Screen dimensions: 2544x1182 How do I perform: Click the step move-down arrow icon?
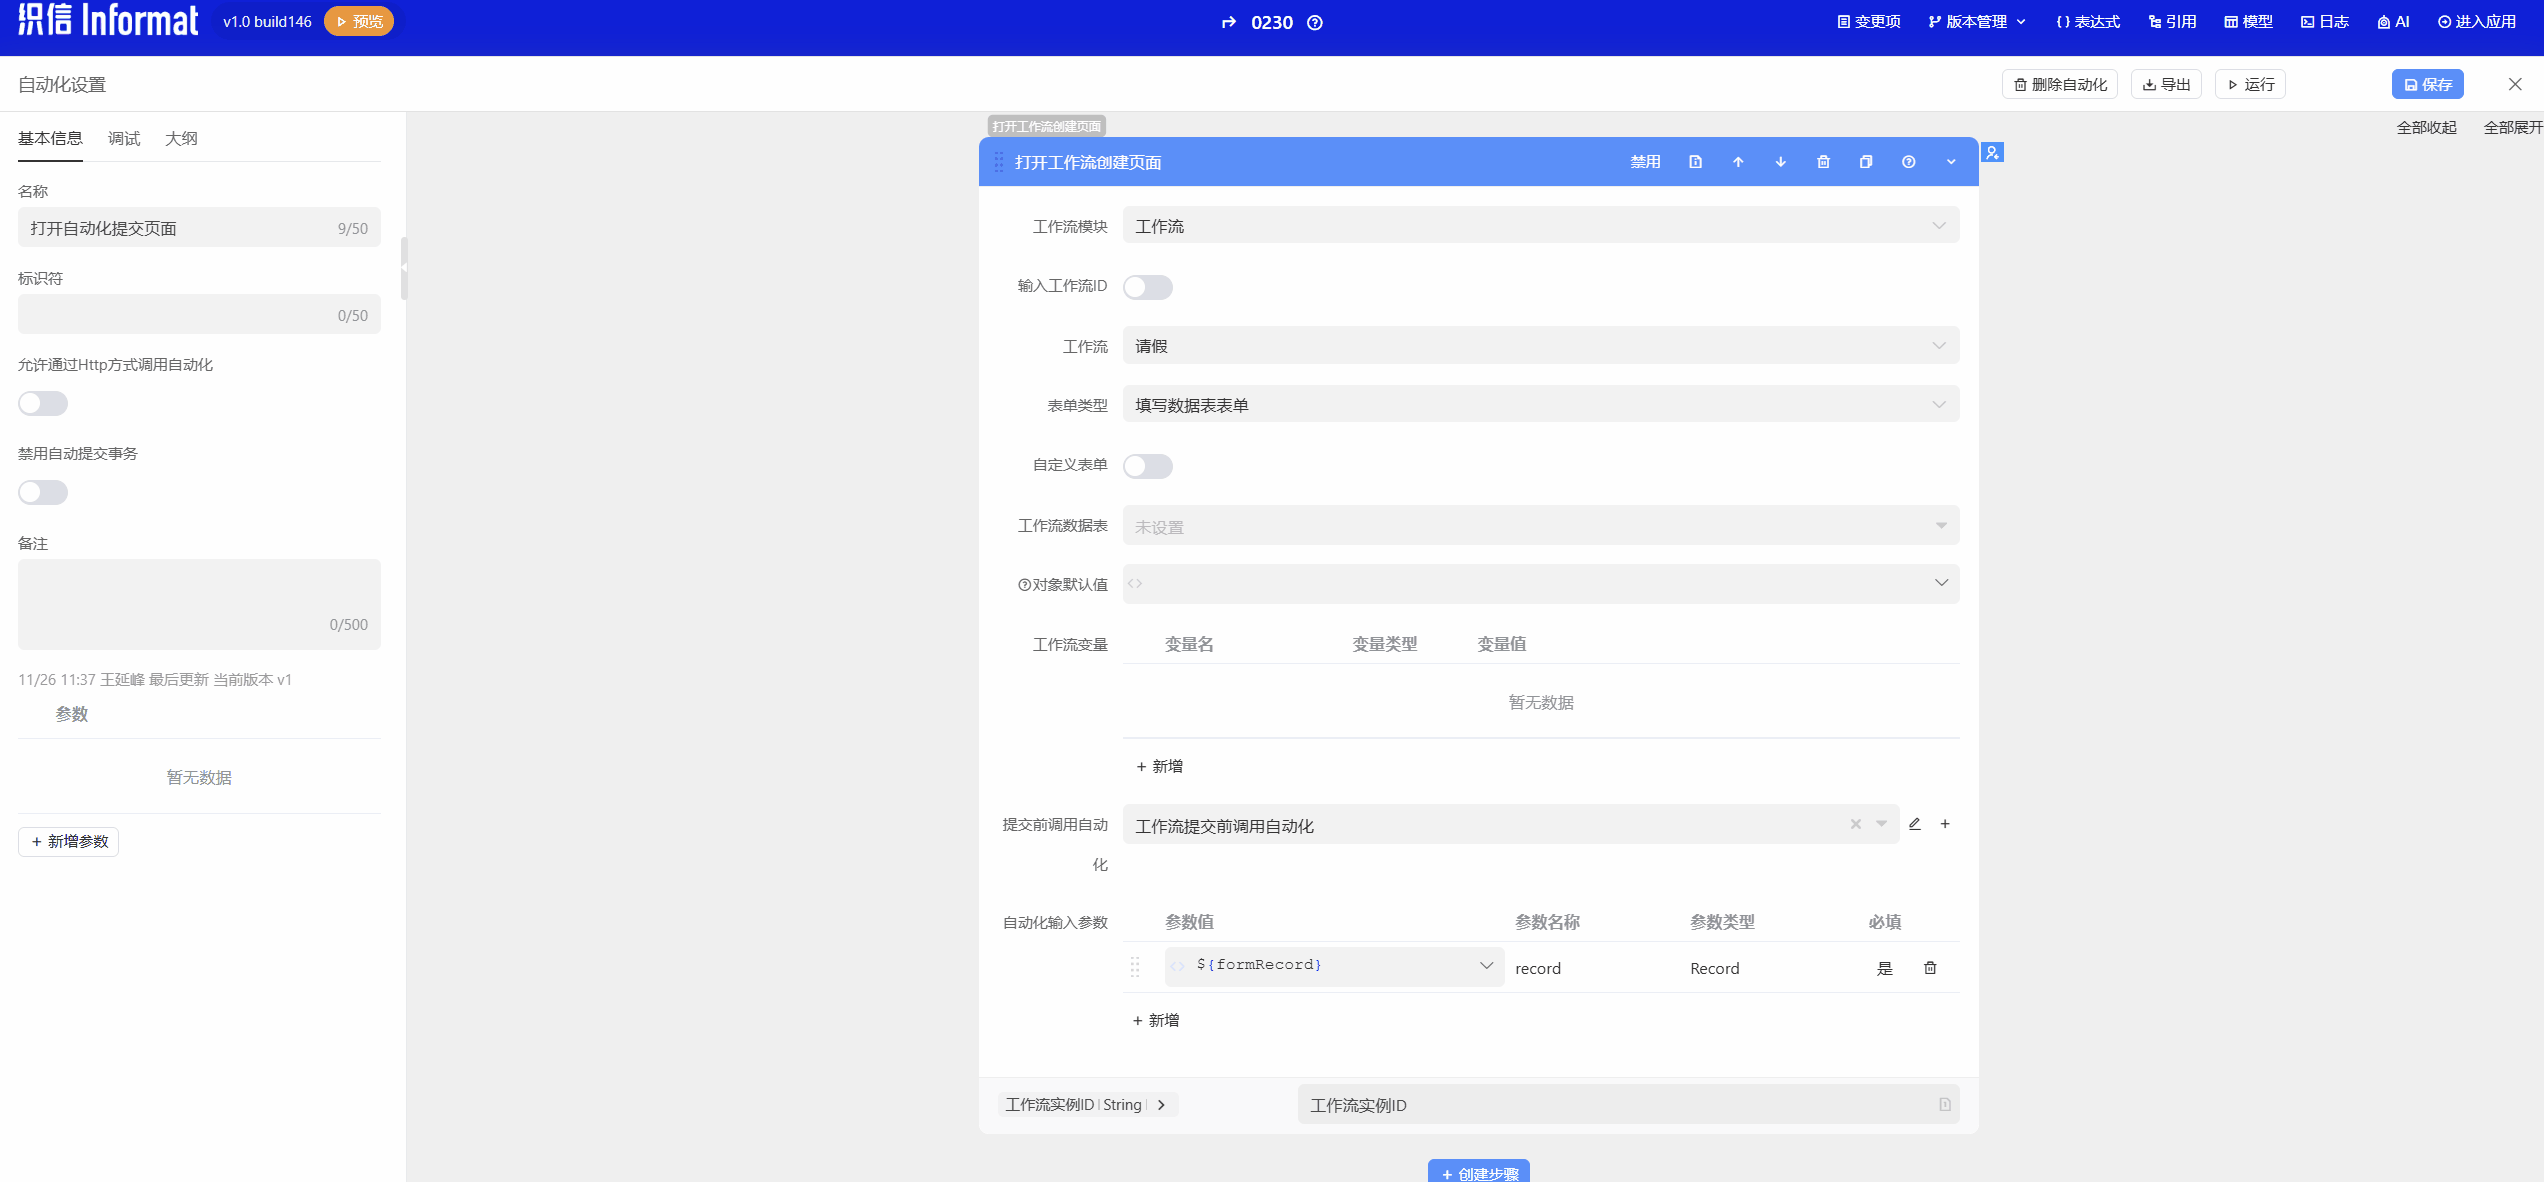[x=1780, y=162]
